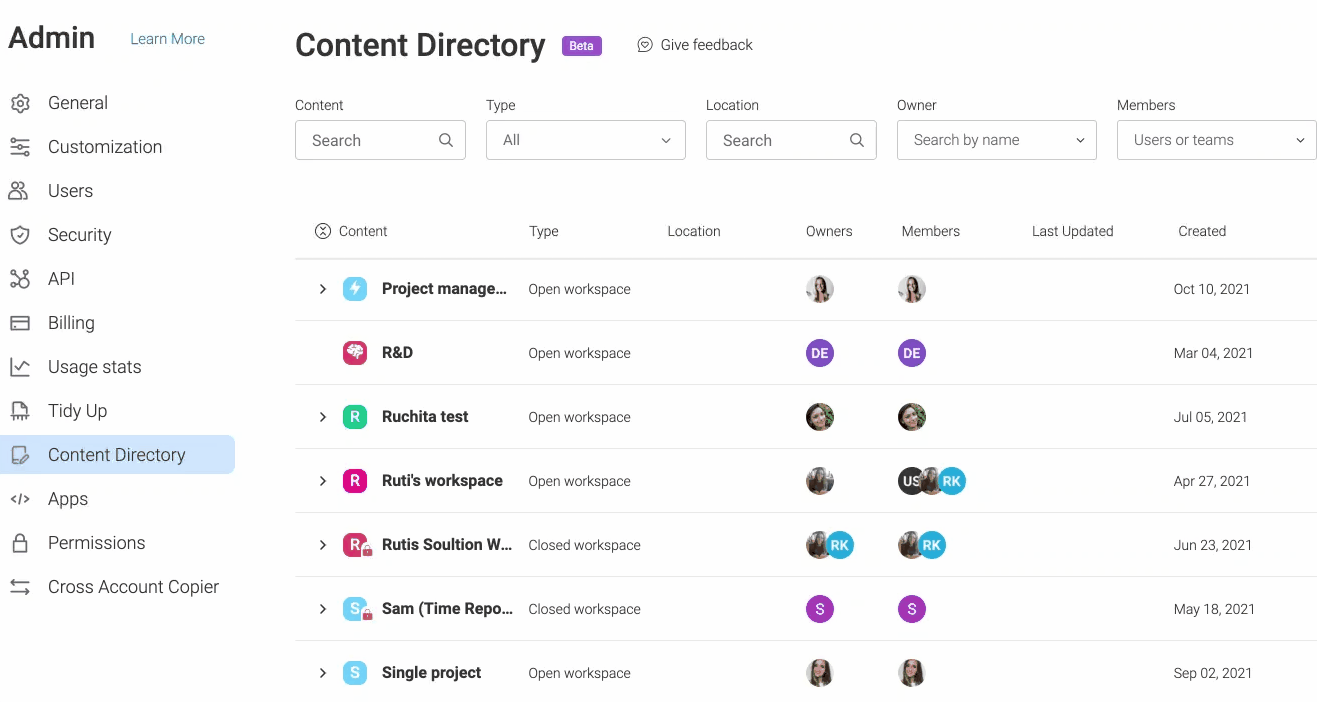The image size is (1317, 702).
Task: Click the Mar 04, 2021 created date
Action: click(x=1213, y=353)
